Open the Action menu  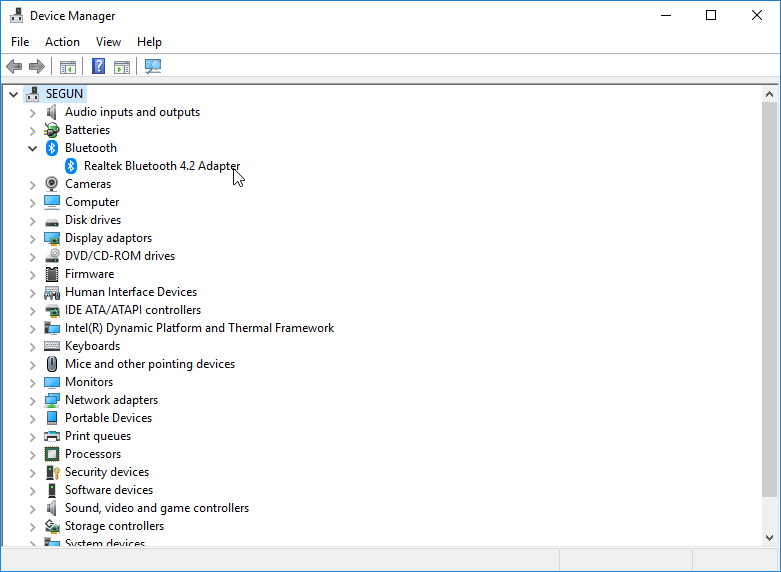coord(62,42)
